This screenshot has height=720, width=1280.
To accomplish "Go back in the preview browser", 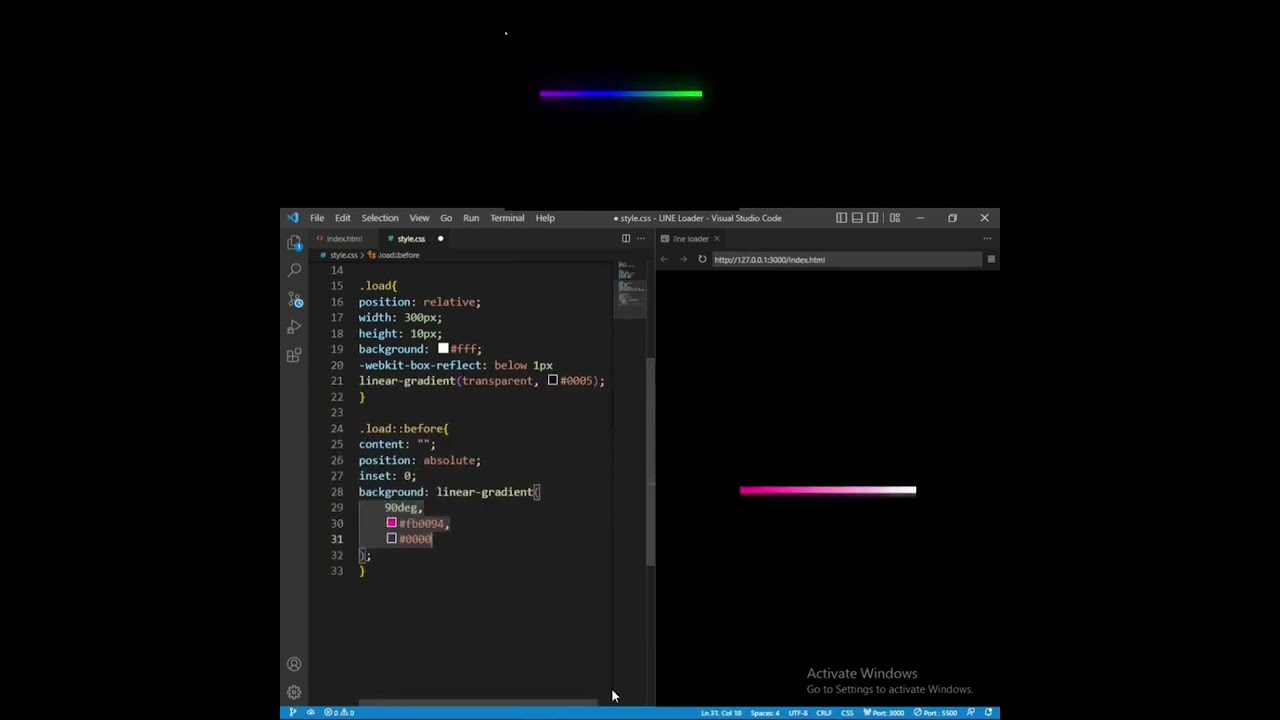I will pos(664,259).
